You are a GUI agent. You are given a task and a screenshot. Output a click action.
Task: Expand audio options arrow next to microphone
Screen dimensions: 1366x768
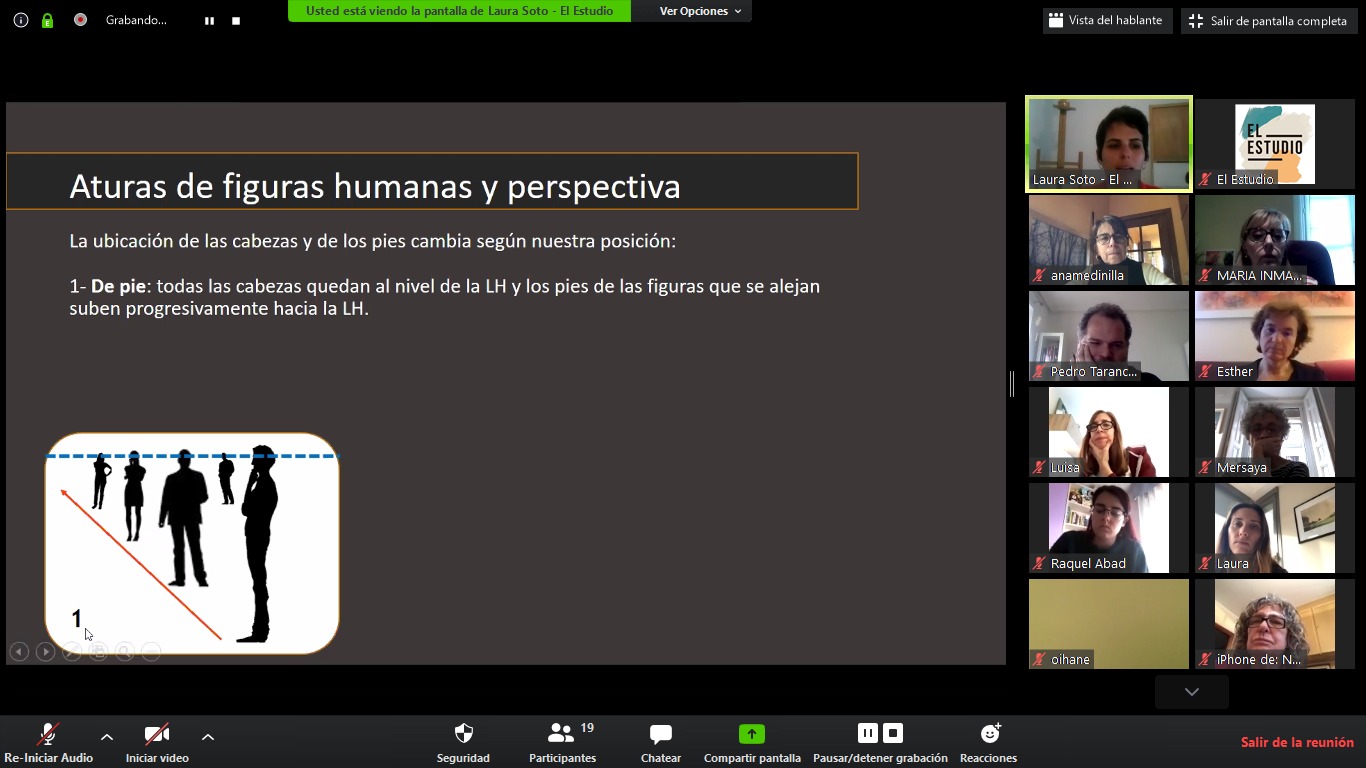[x=107, y=737]
